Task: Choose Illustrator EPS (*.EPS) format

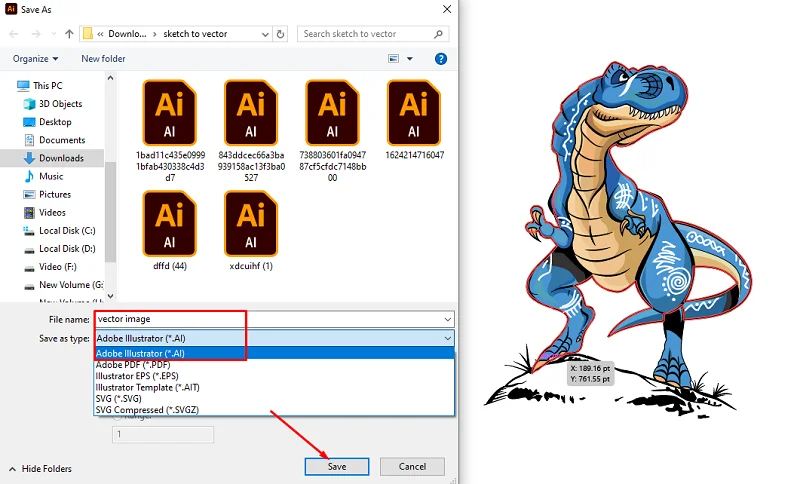Action: [274, 376]
